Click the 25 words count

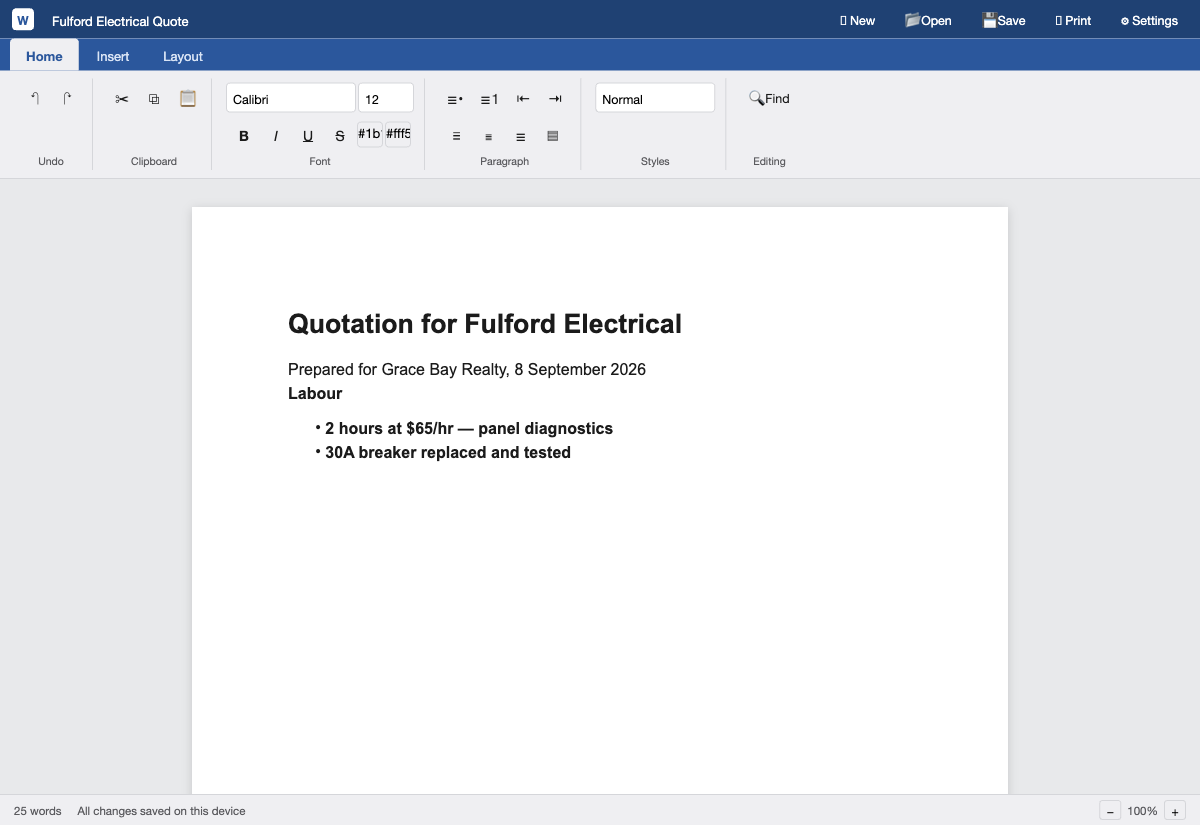coord(38,811)
